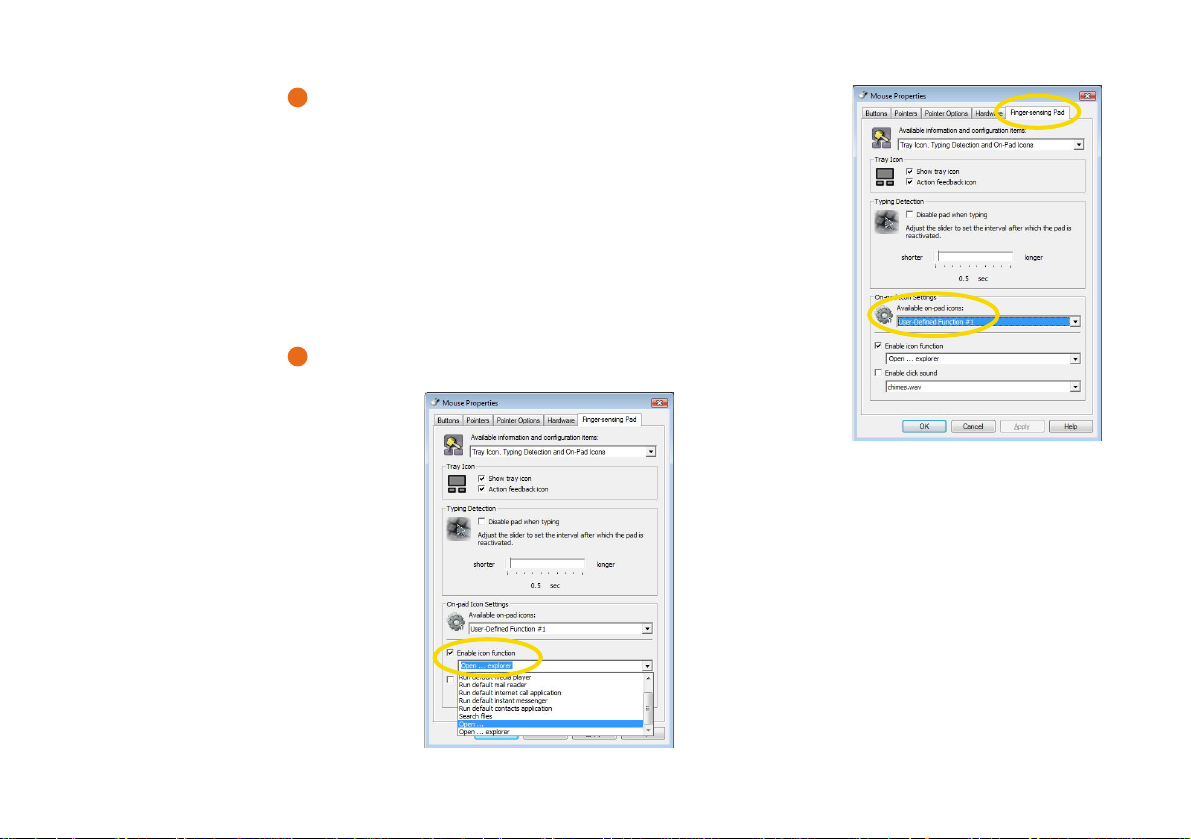Open the configuration items combo in the open-list dialog

[563, 452]
